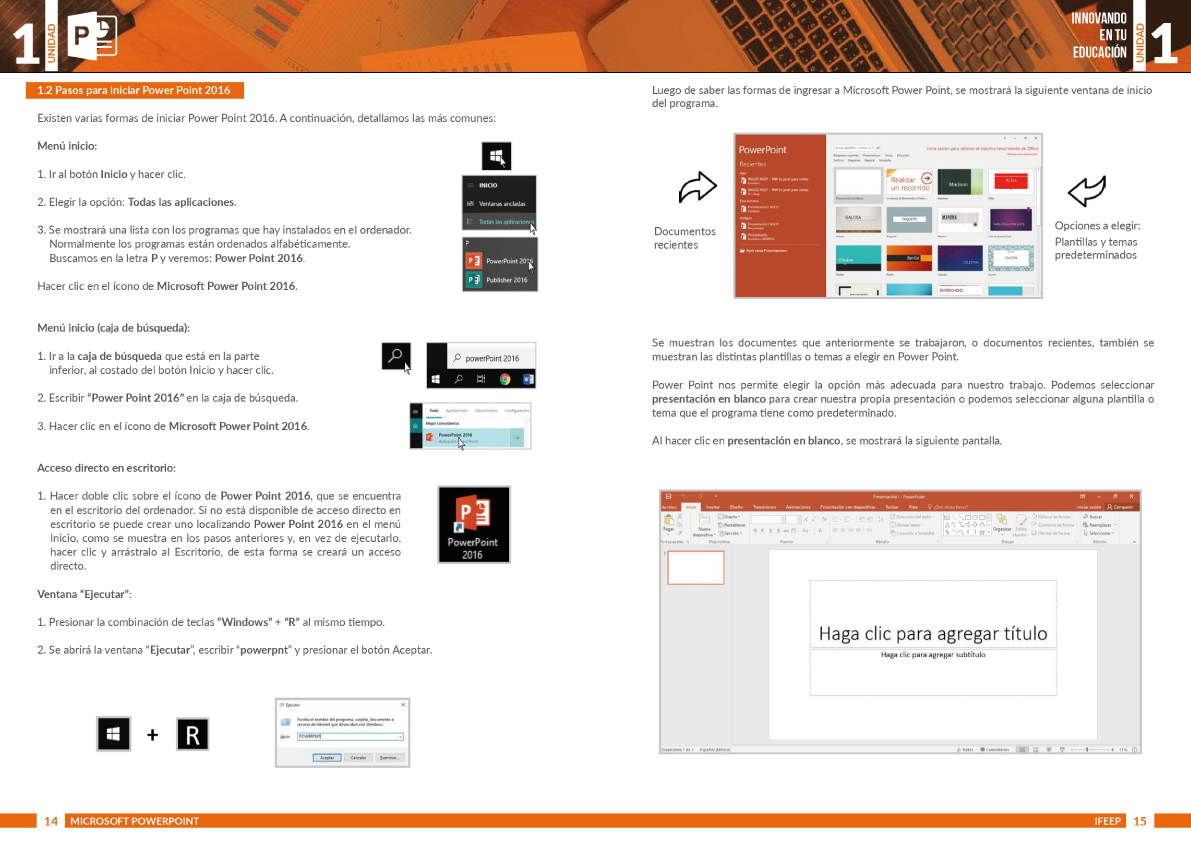Click the taskbar search magnifier icon
This screenshot has height=842, width=1191.
click(459, 379)
